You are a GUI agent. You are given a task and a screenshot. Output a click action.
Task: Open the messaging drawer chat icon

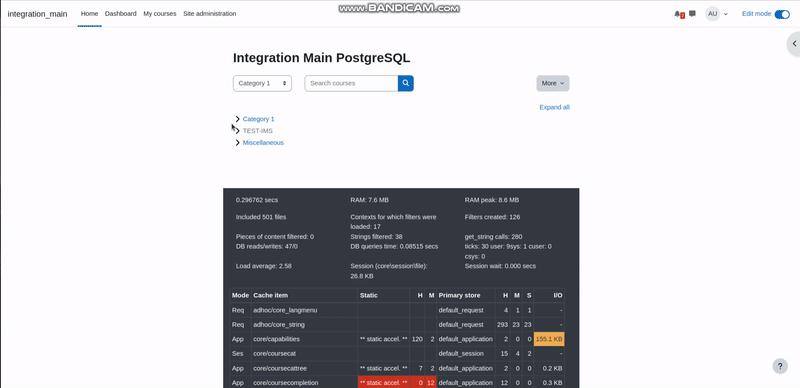pyautogui.click(x=692, y=14)
